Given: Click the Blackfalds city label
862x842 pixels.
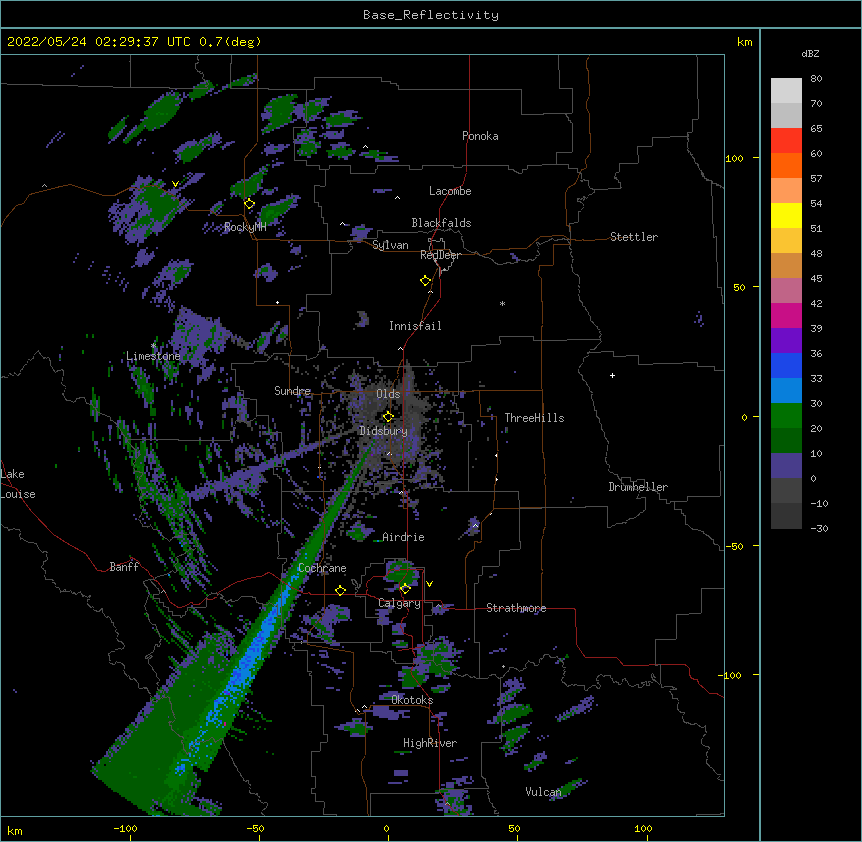Looking at the screenshot, I should (x=441, y=223).
